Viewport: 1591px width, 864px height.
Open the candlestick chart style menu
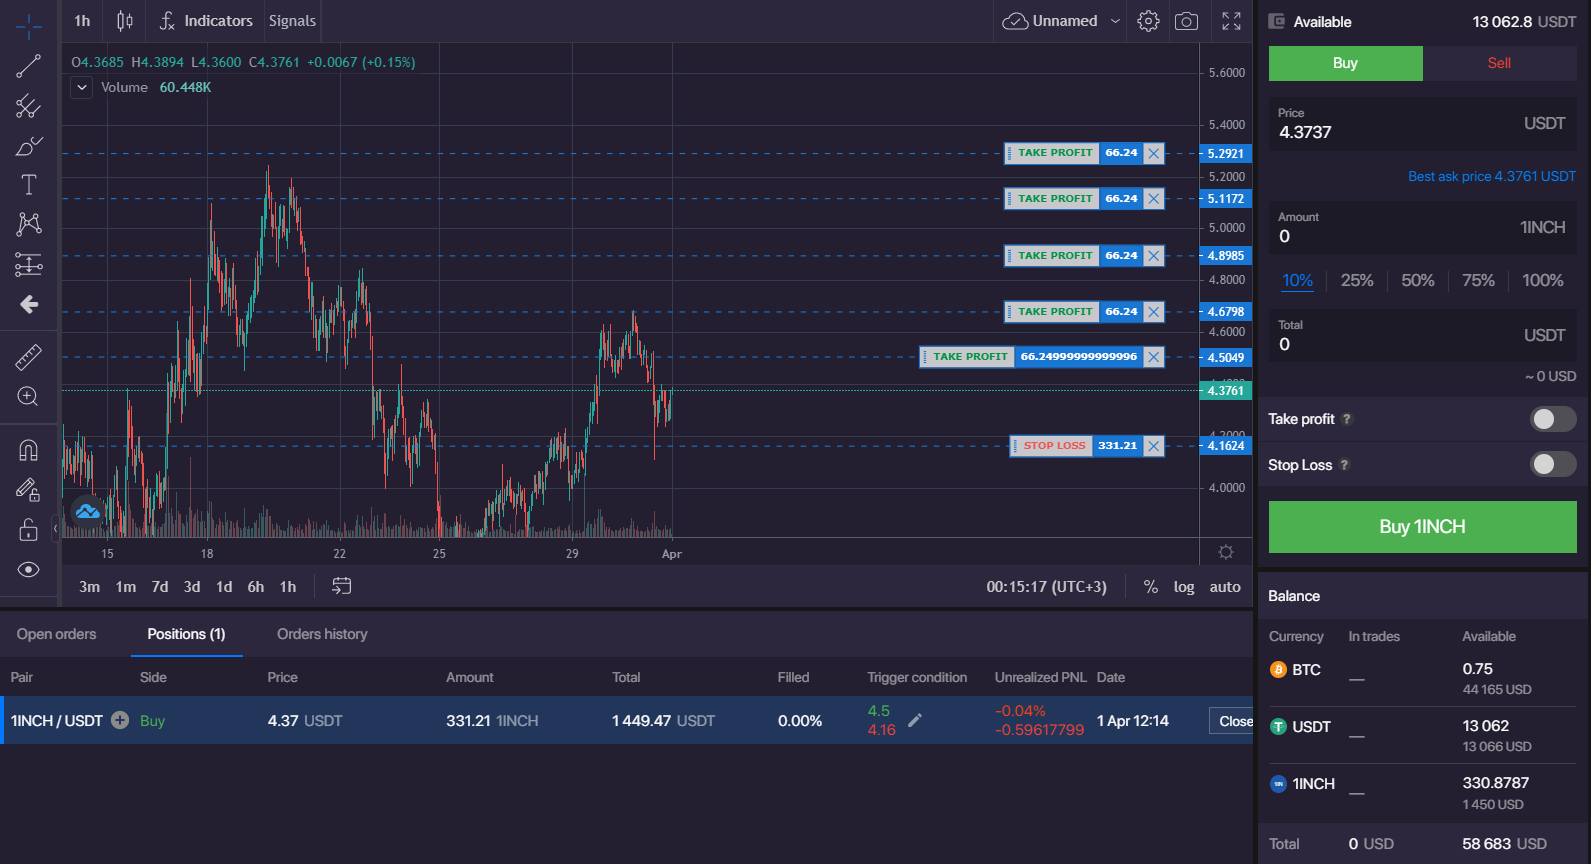[x=125, y=21]
